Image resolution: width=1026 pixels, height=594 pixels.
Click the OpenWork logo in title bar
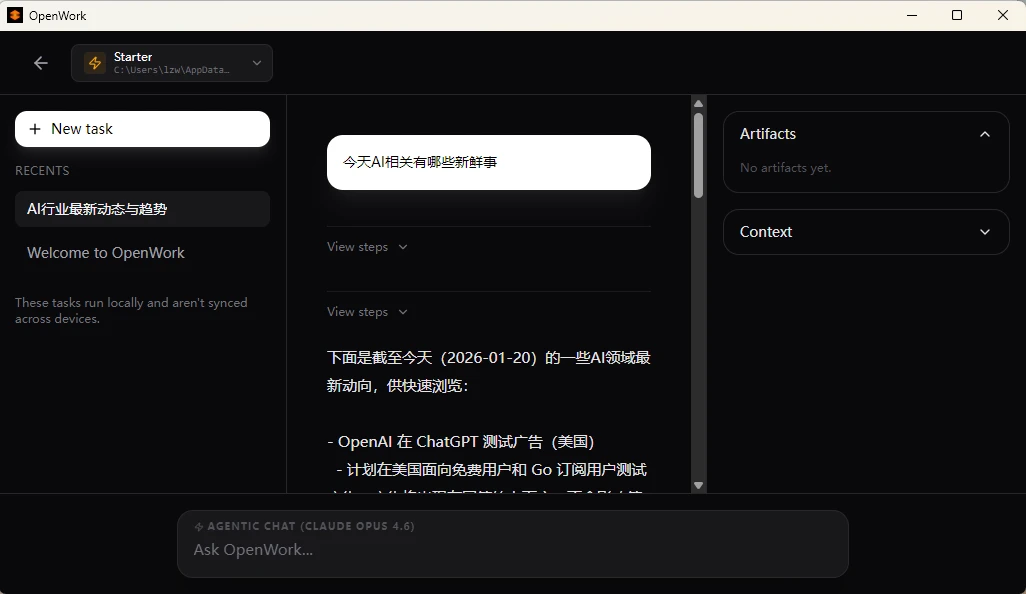pyautogui.click(x=15, y=15)
